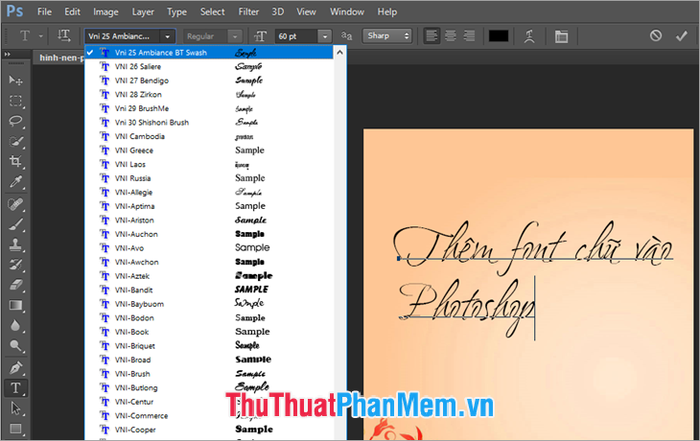Choose the VNI-Avo font
The height and width of the screenshot is (441, 700).
point(208,248)
